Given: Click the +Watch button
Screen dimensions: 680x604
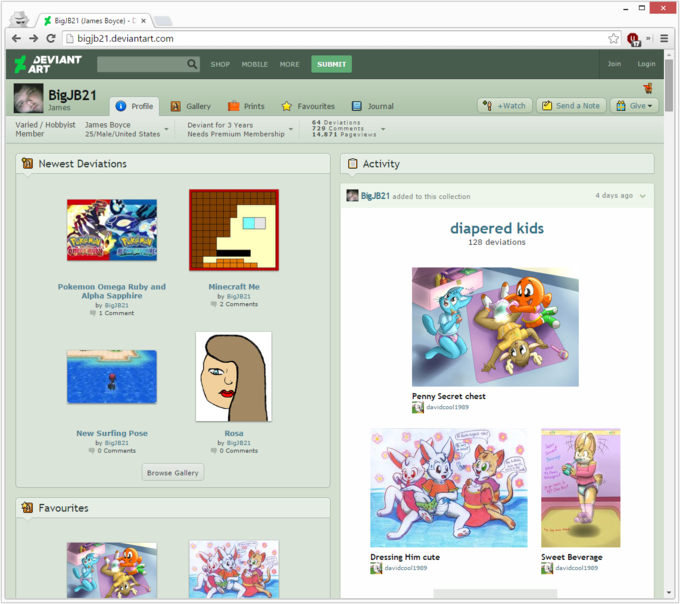Looking at the screenshot, I should coord(505,106).
